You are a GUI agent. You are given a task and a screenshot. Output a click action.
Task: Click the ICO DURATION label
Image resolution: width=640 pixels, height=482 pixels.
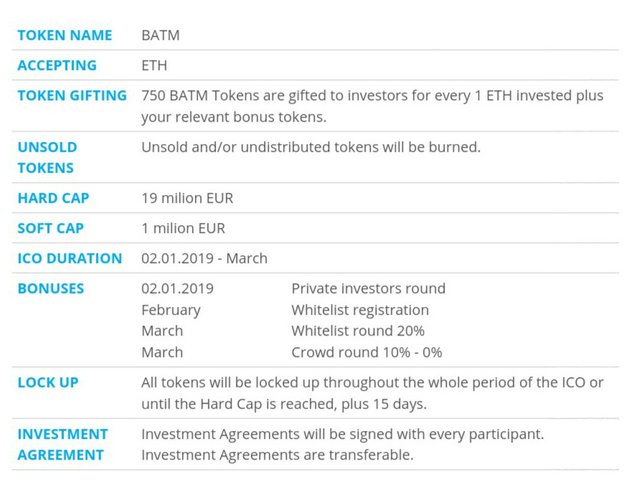70,258
